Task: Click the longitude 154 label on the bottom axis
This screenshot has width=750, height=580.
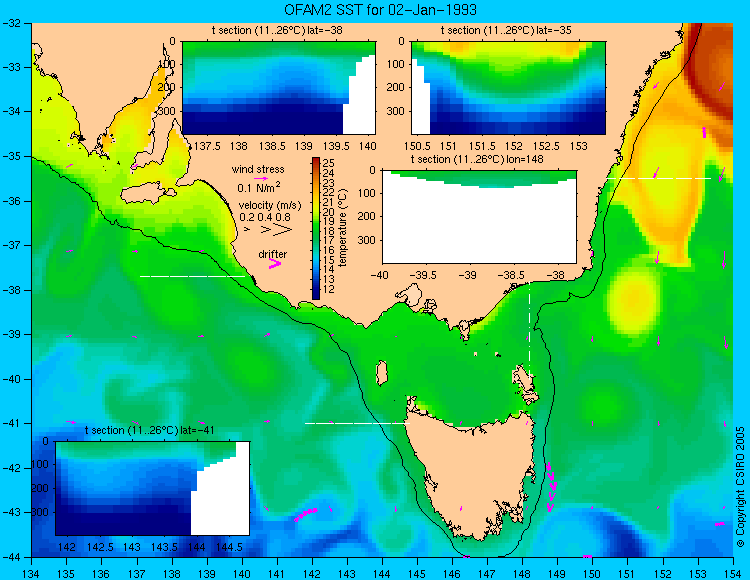Action: [733, 574]
